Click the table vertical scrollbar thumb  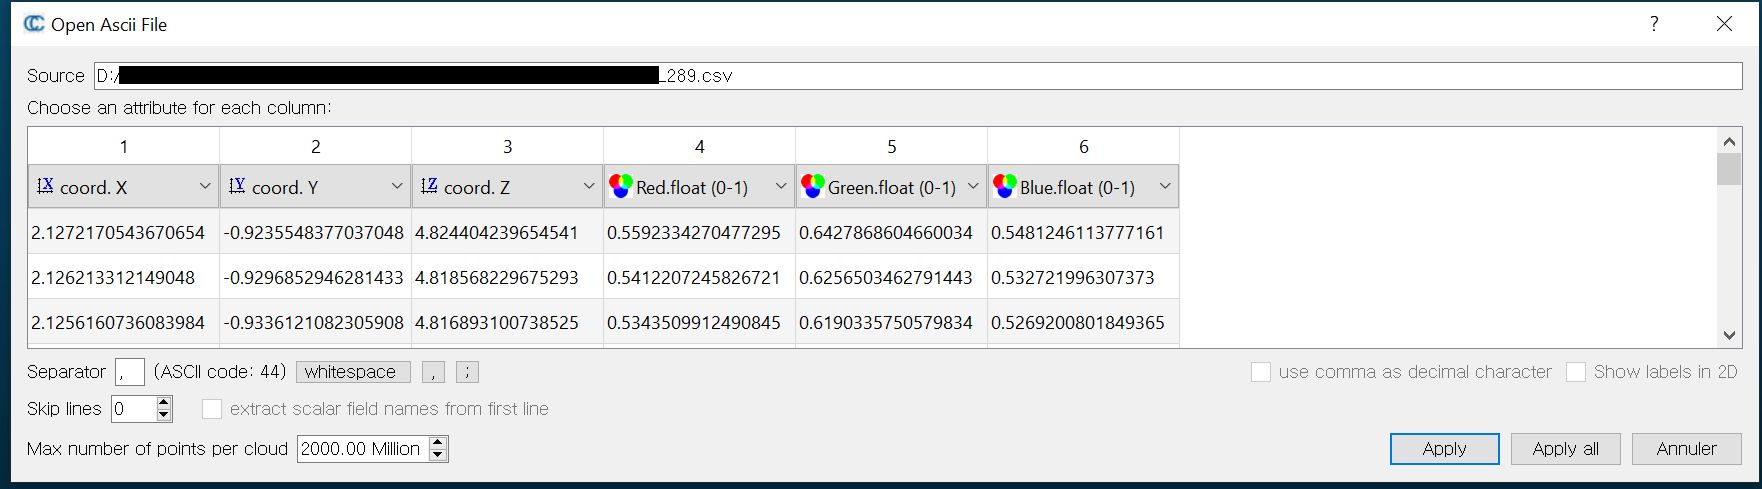(x=1729, y=169)
